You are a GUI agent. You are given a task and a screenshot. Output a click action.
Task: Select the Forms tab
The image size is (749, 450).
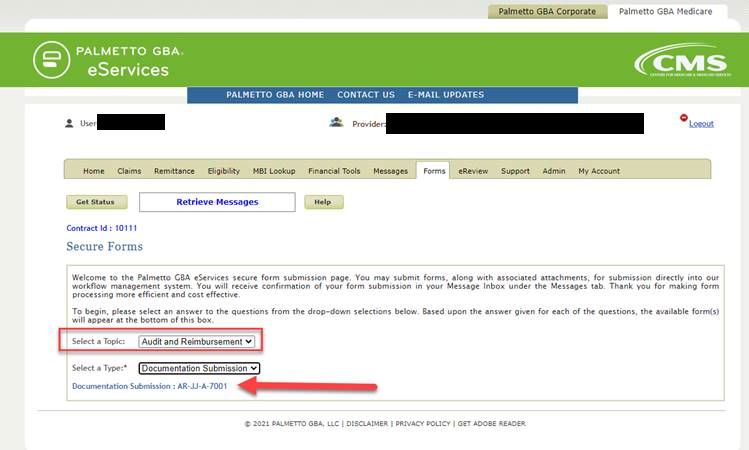click(434, 171)
